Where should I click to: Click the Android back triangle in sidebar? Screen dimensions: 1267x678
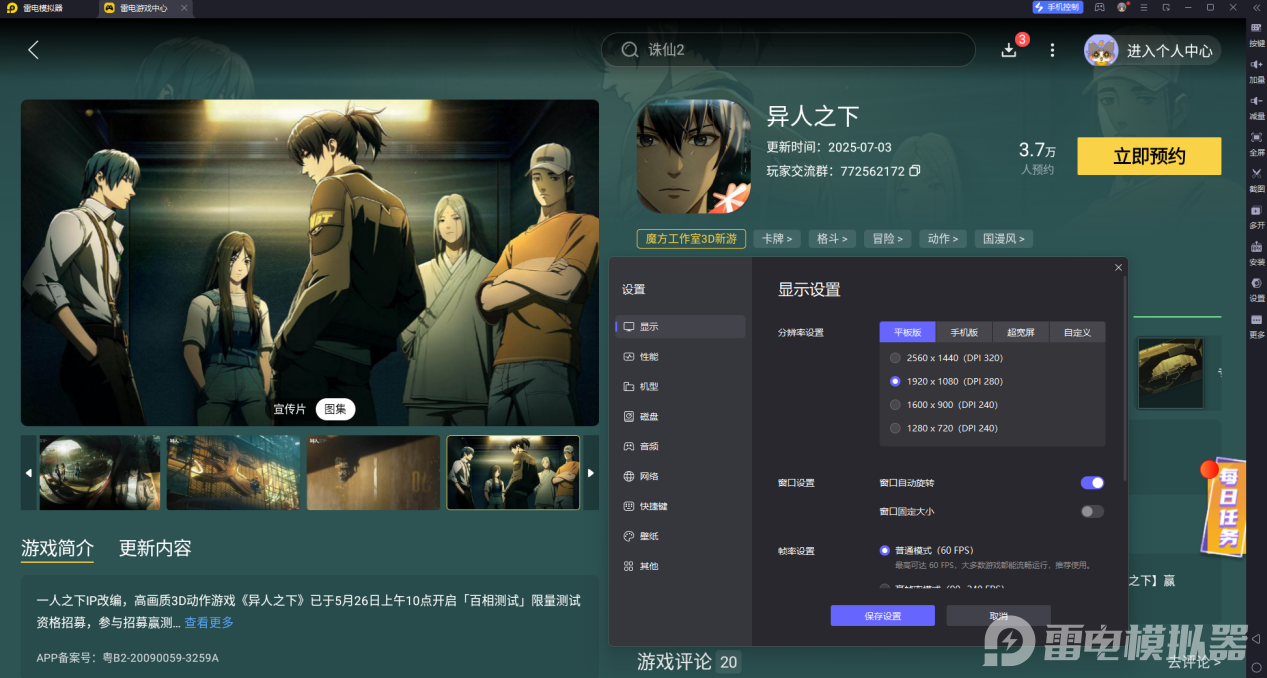pos(1256,638)
